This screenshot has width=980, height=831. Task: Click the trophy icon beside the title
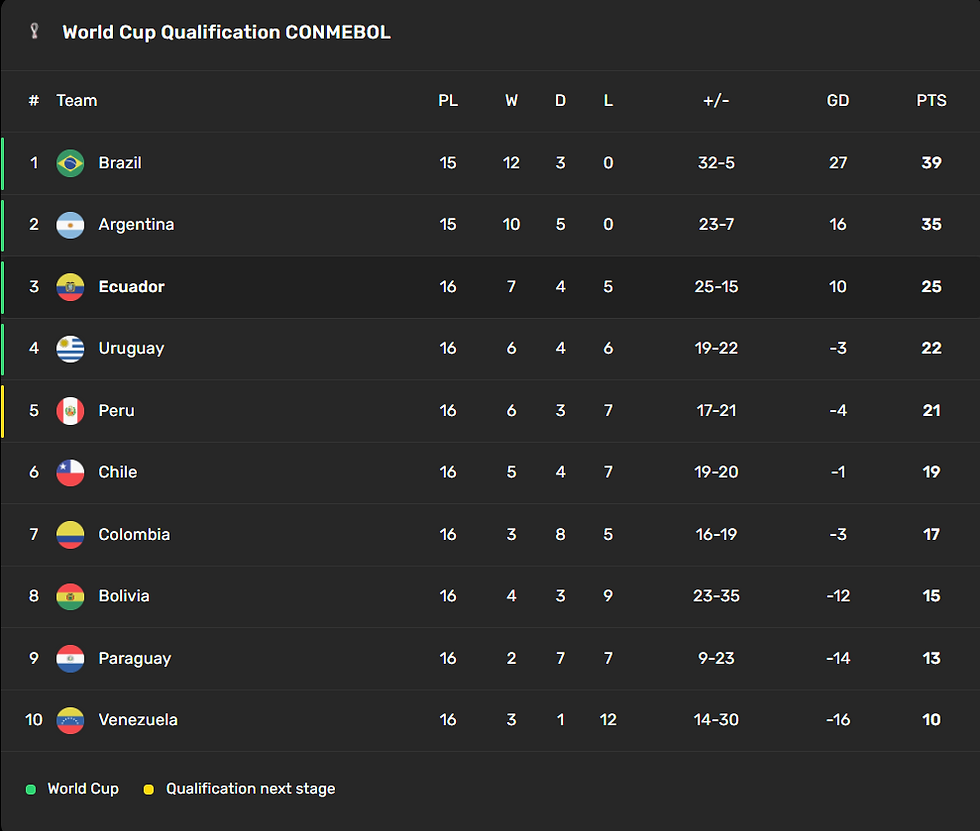34,31
